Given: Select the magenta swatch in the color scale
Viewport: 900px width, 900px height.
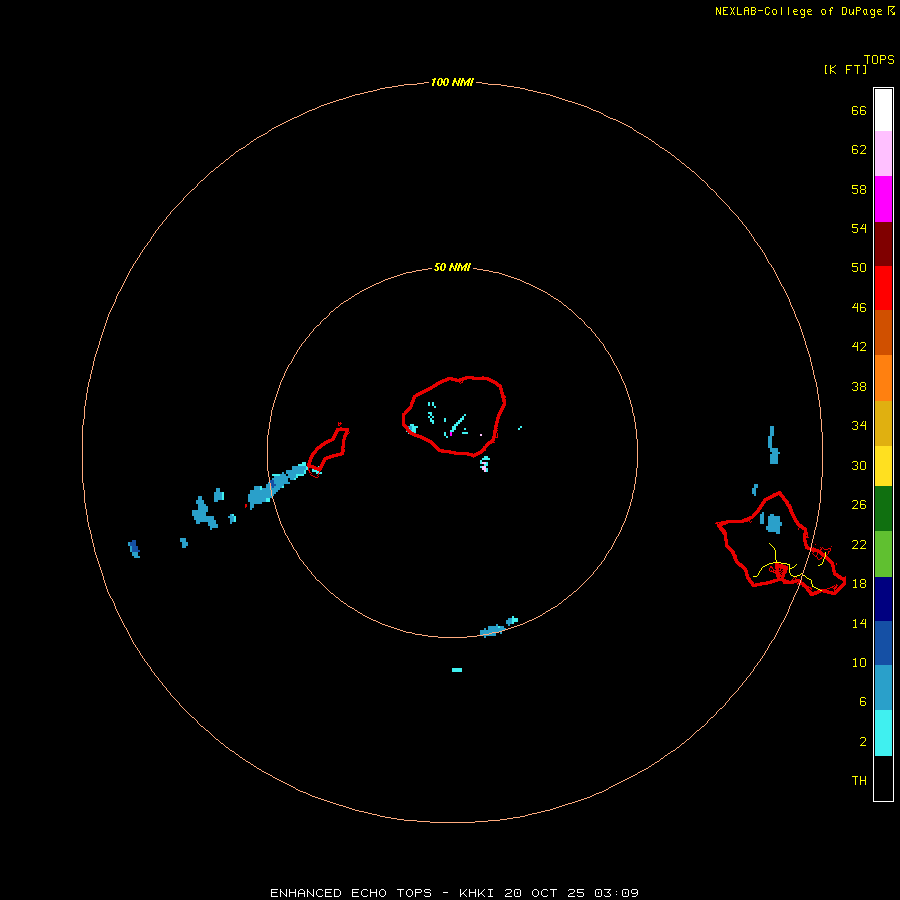Looking at the screenshot, I should tap(883, 199).
